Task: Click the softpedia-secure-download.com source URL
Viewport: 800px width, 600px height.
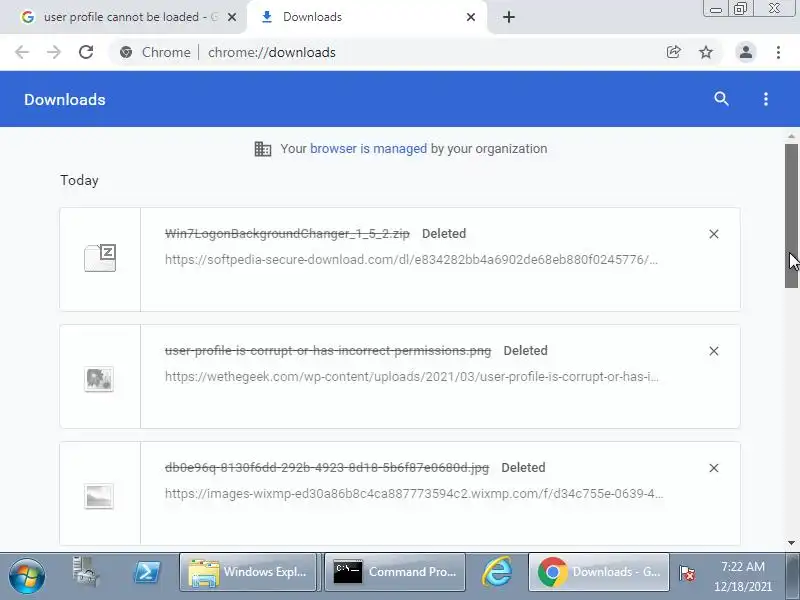Action: pos(411,260)
